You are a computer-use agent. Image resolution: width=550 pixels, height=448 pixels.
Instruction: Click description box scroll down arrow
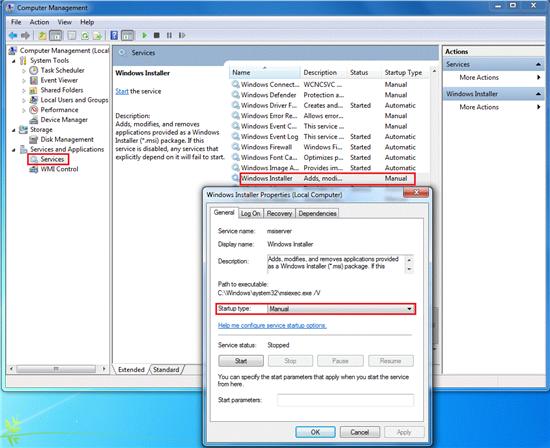tap(409, 269)
